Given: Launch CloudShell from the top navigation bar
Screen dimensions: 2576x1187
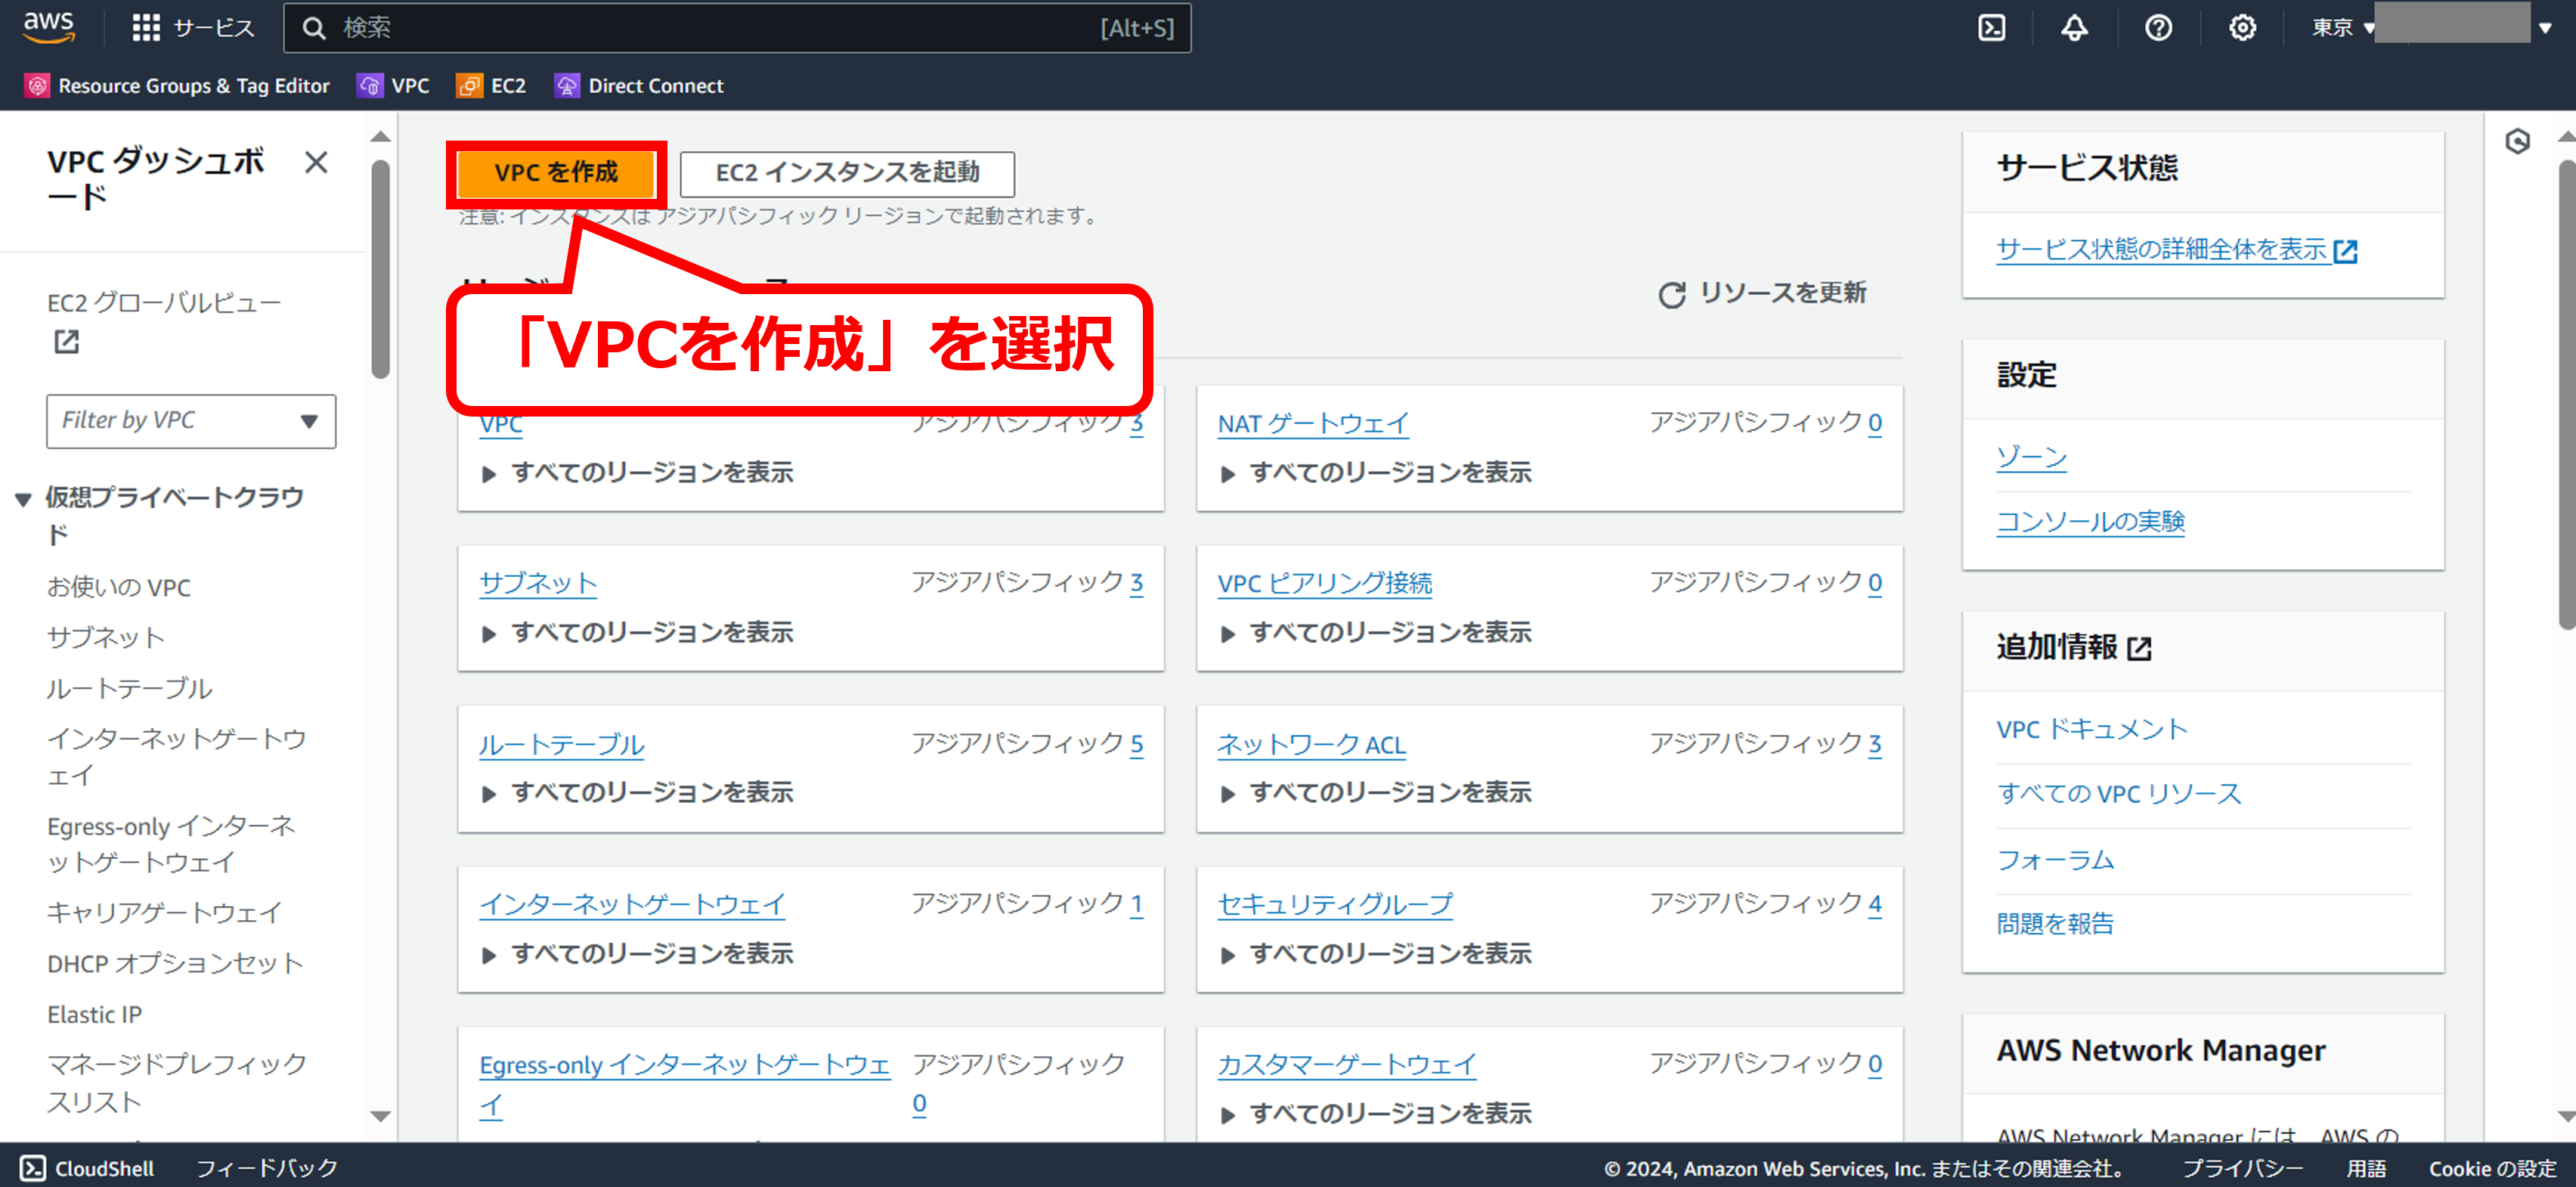Looking at the screenshot, I should tap(1991, 28).
